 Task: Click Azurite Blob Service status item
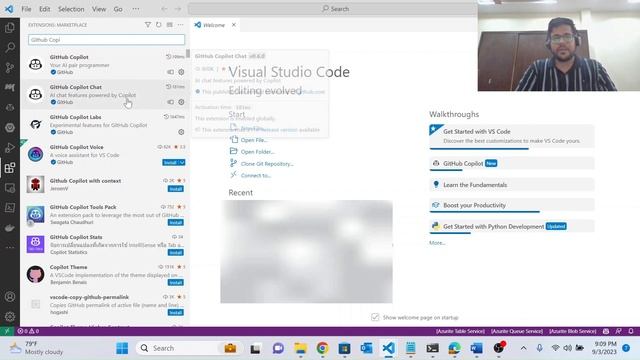[573, 331]
